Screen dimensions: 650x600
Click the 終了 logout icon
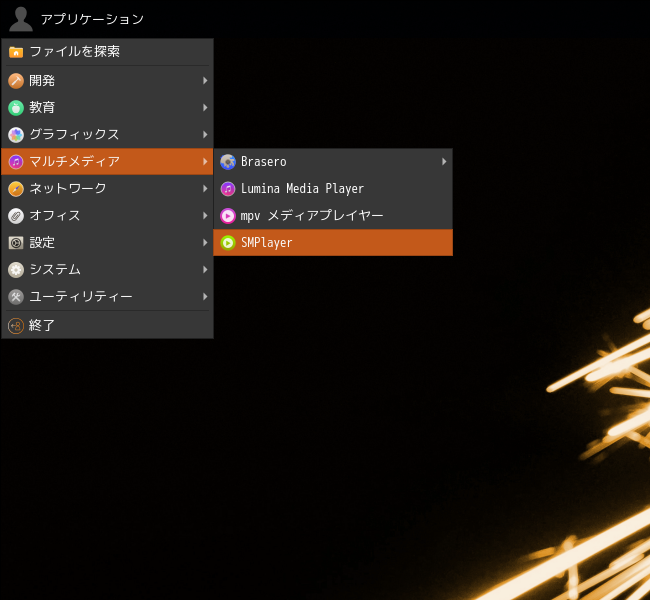point(16,326)
